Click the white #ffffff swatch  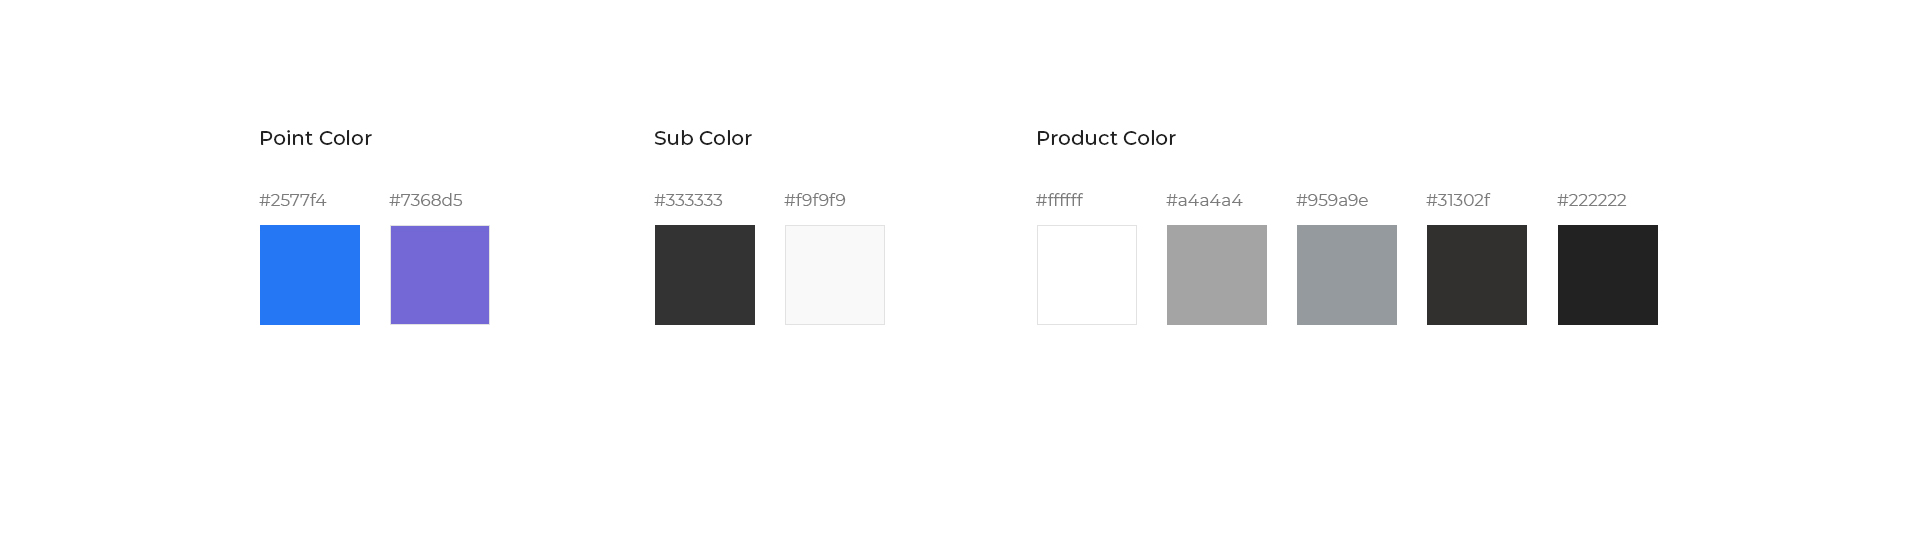click(x=1087, y=275)
